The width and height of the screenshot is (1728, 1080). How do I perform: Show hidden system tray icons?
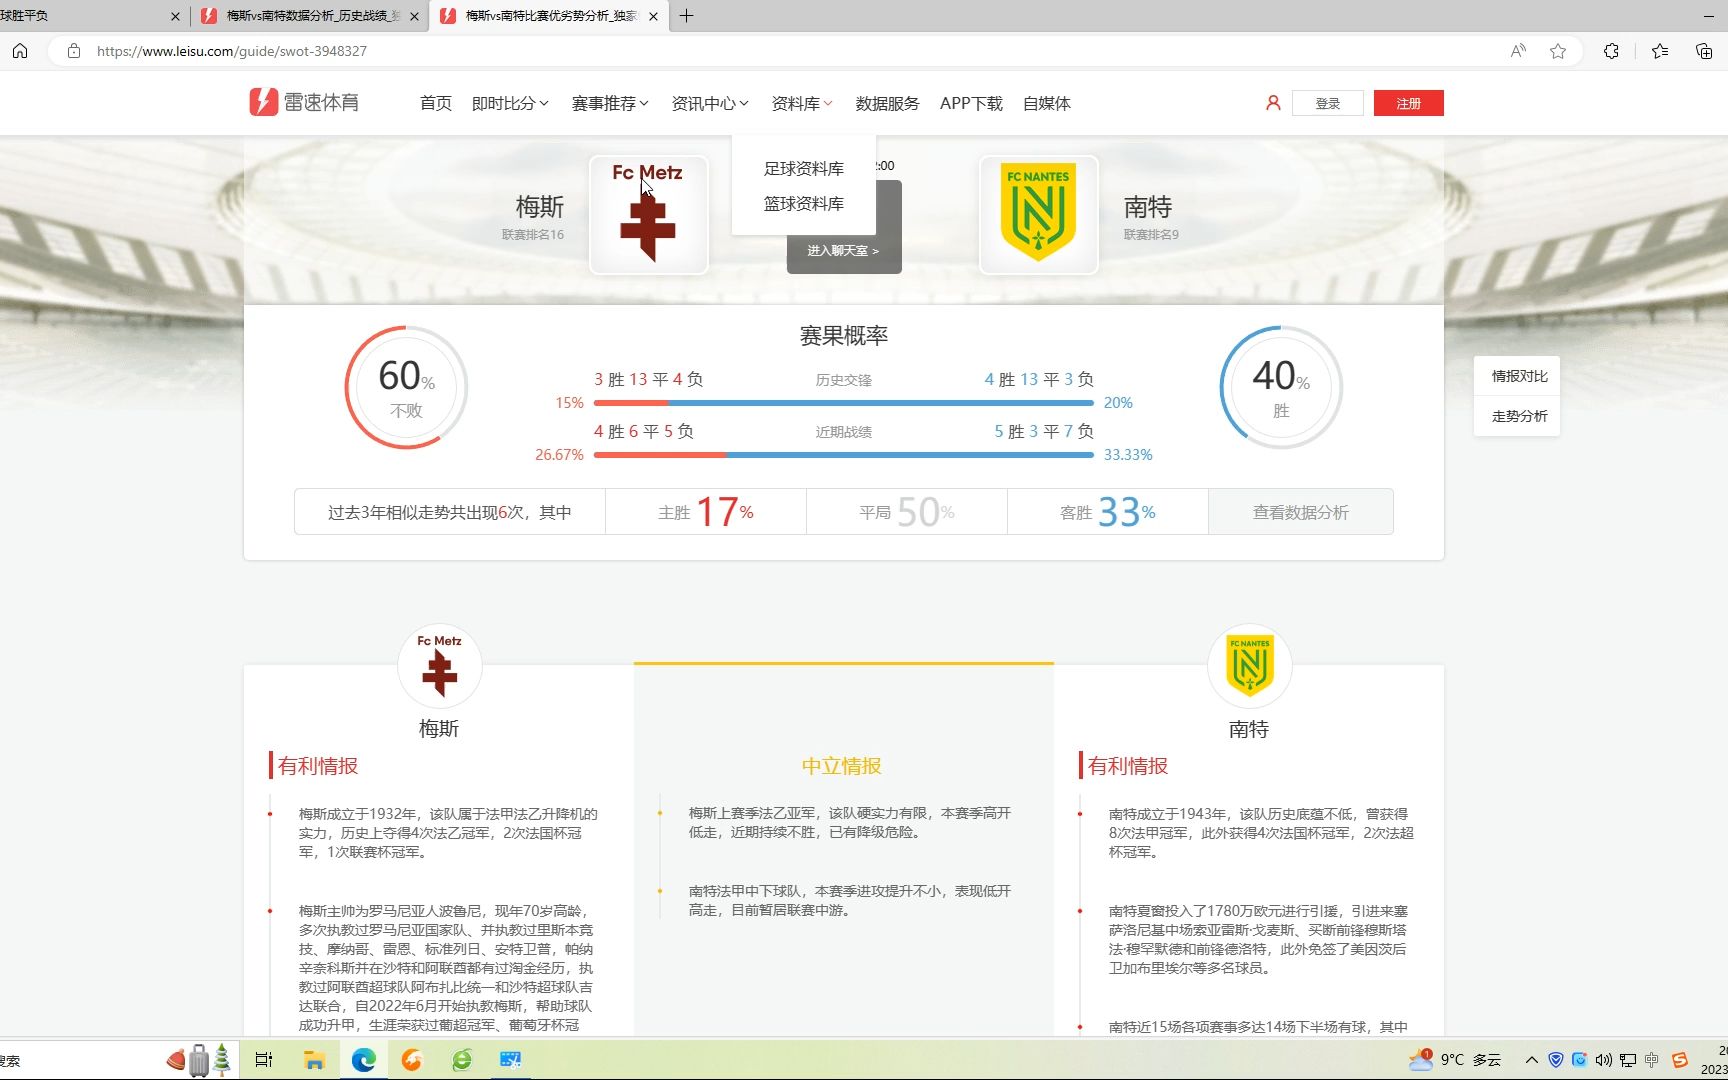point(1531,1060)
